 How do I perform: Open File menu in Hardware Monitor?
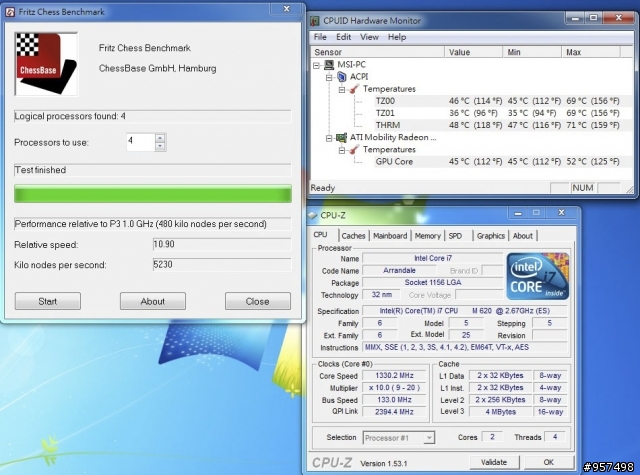point(320,37)
